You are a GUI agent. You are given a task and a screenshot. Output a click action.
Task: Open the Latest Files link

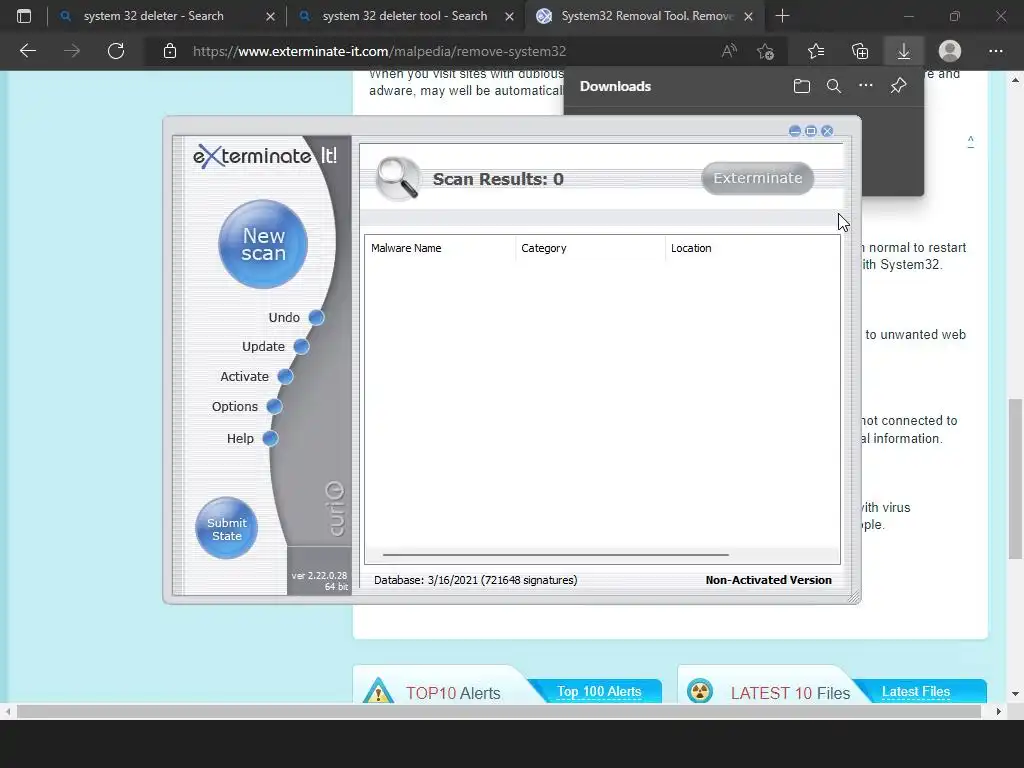916,692
